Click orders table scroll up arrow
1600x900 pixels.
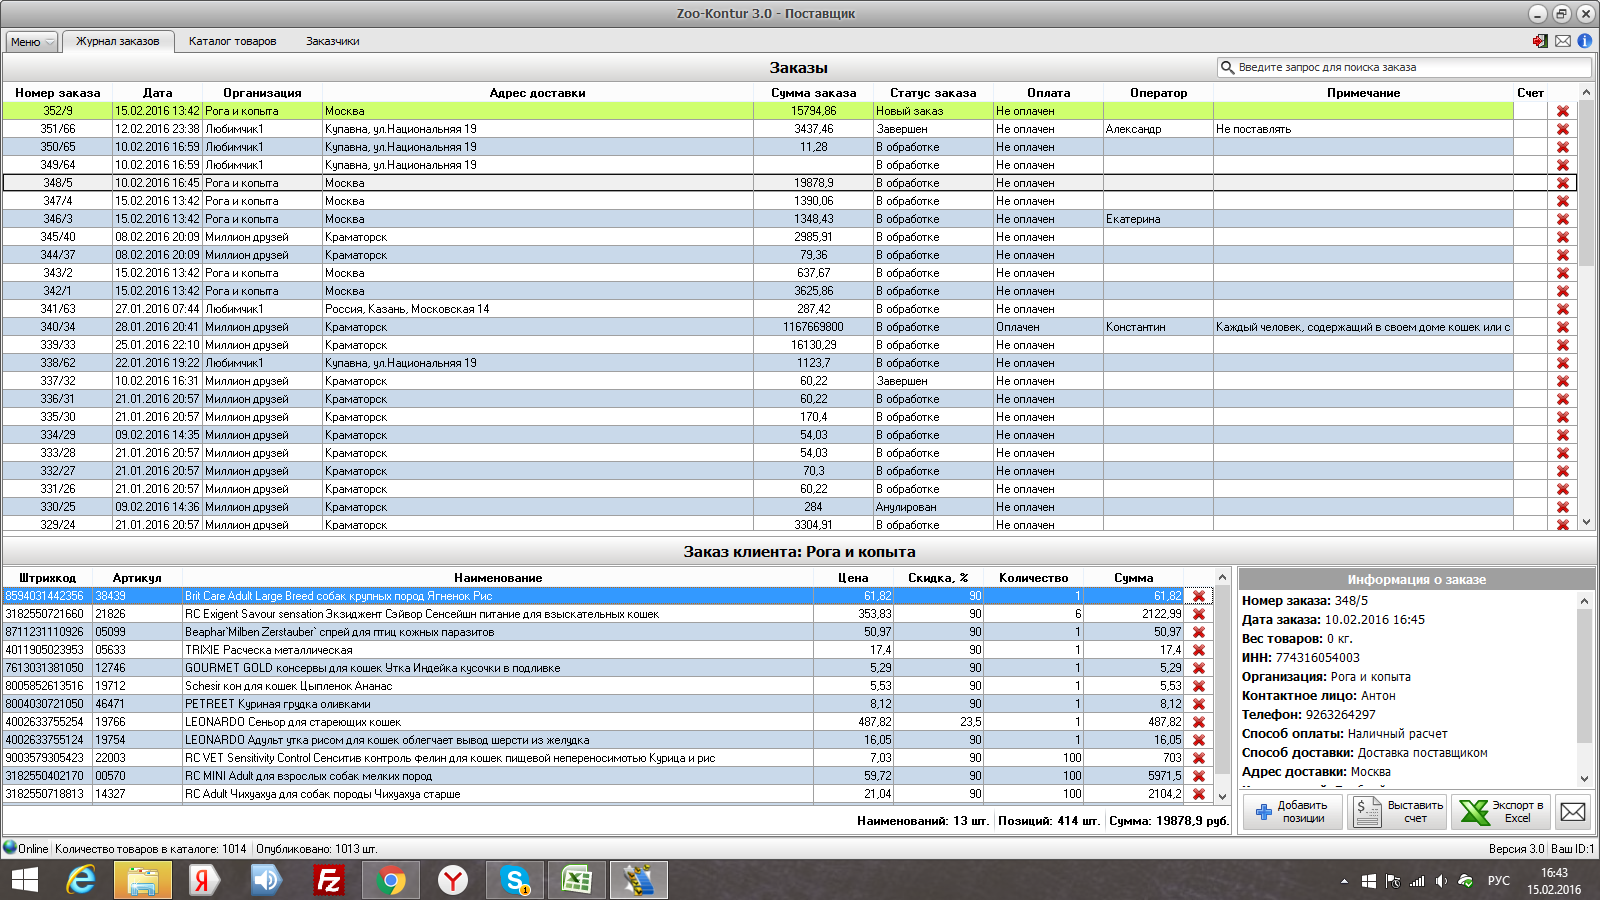coord(1586,92)
